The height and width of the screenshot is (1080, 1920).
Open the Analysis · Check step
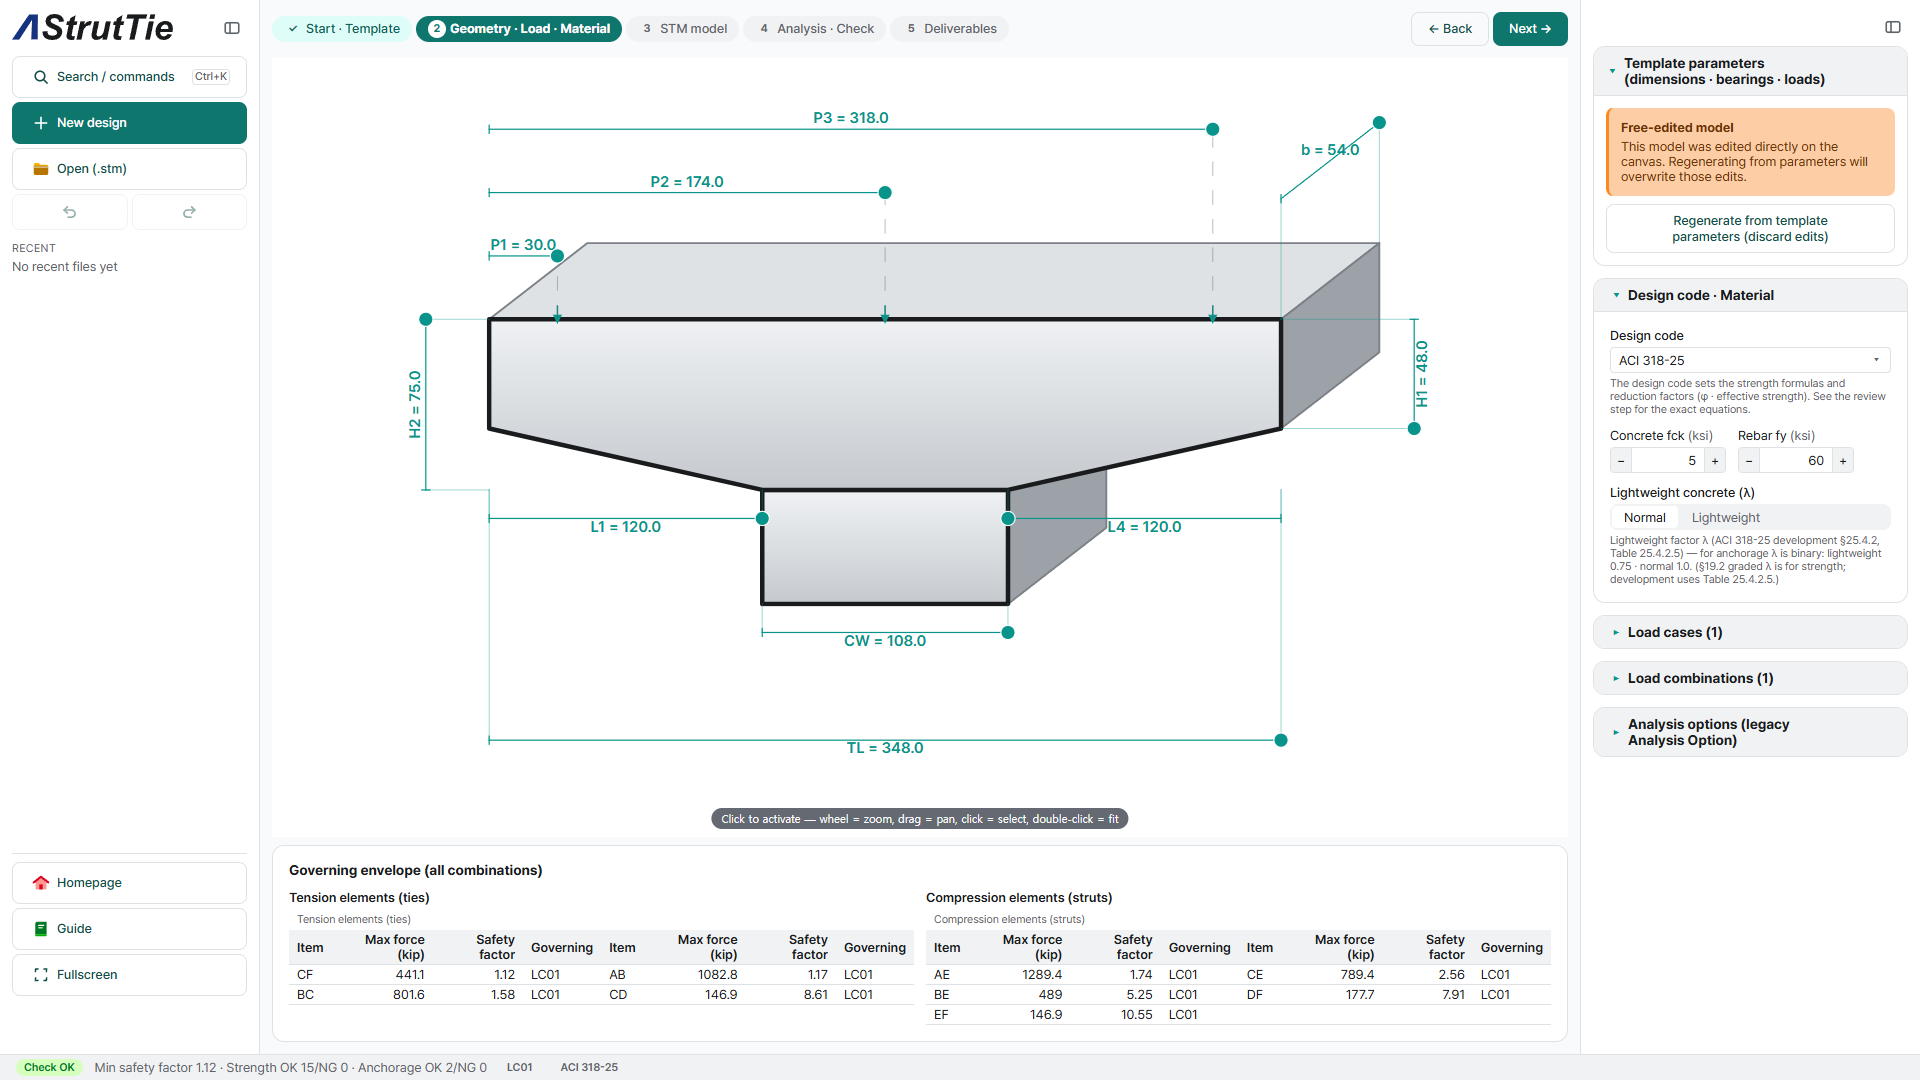click(x=815, y=29)
